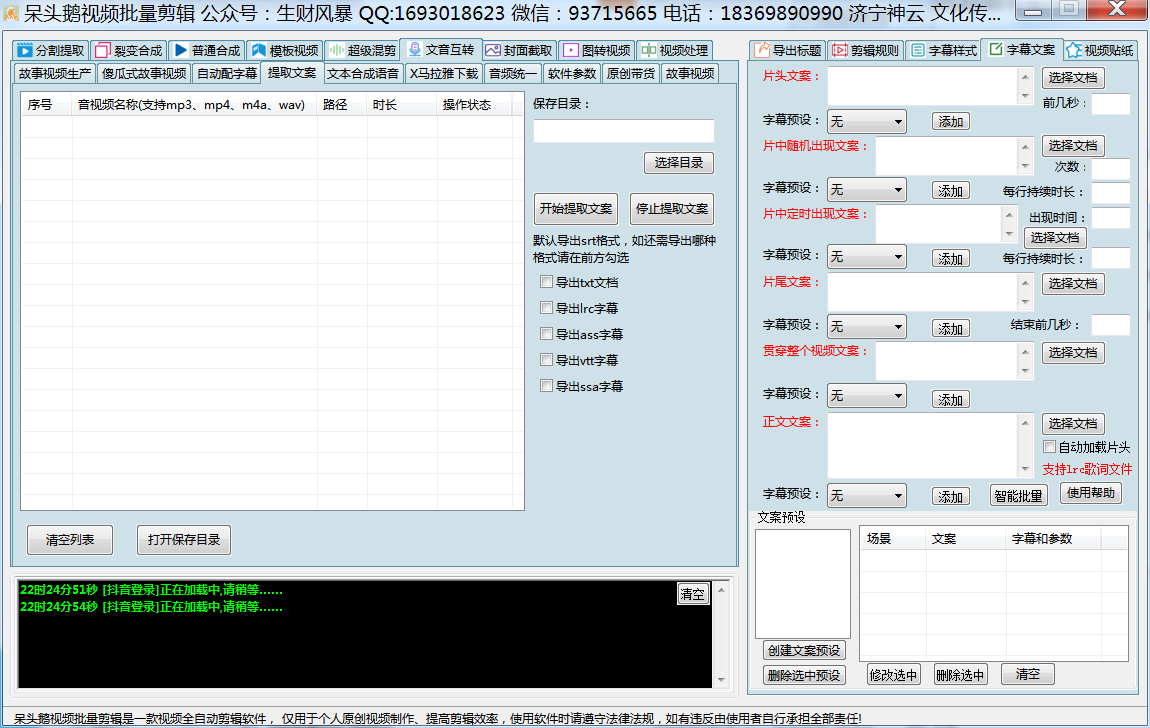Viewport: 1150px width, 728px height.
Task: Click 删除选中预设 button
Action: 804,675
